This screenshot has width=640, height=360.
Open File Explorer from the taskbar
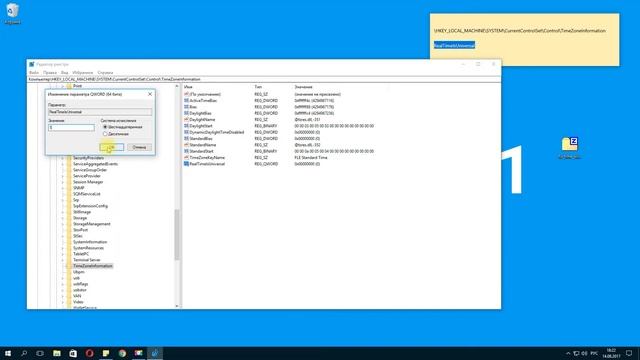pyautogui.click(x=57, y=353)
